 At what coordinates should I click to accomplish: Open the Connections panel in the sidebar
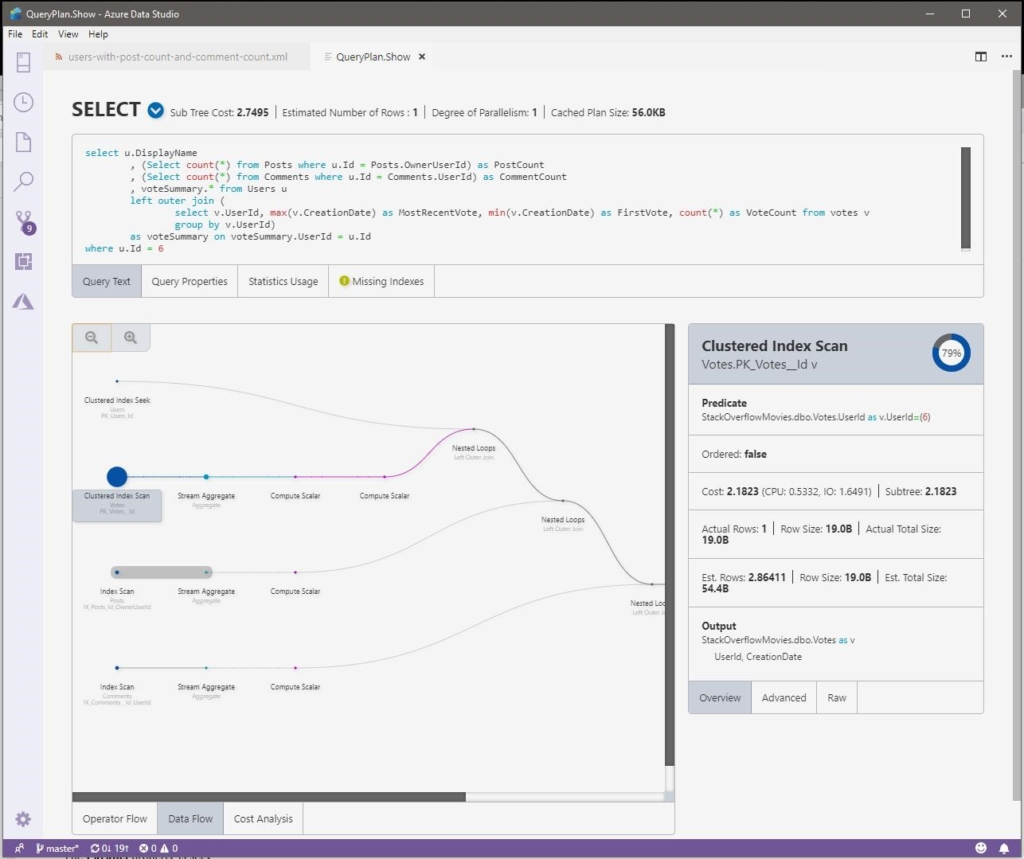pyautogui.click(x=23, y=61)
